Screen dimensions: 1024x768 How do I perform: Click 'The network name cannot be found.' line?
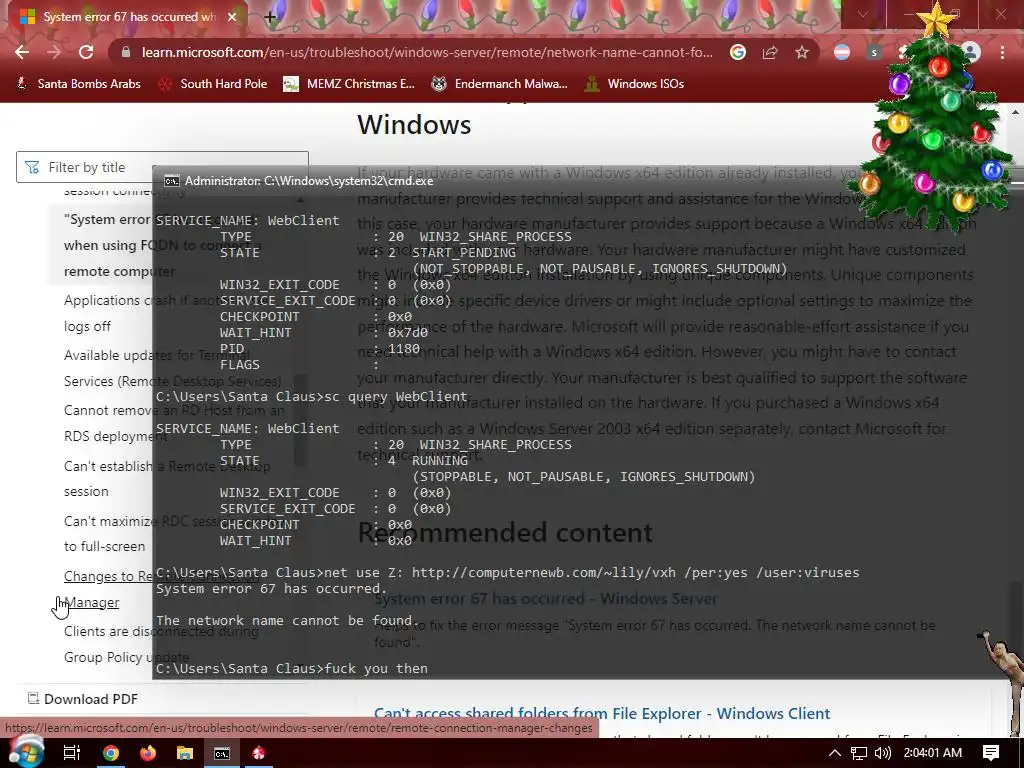[285, 620]
